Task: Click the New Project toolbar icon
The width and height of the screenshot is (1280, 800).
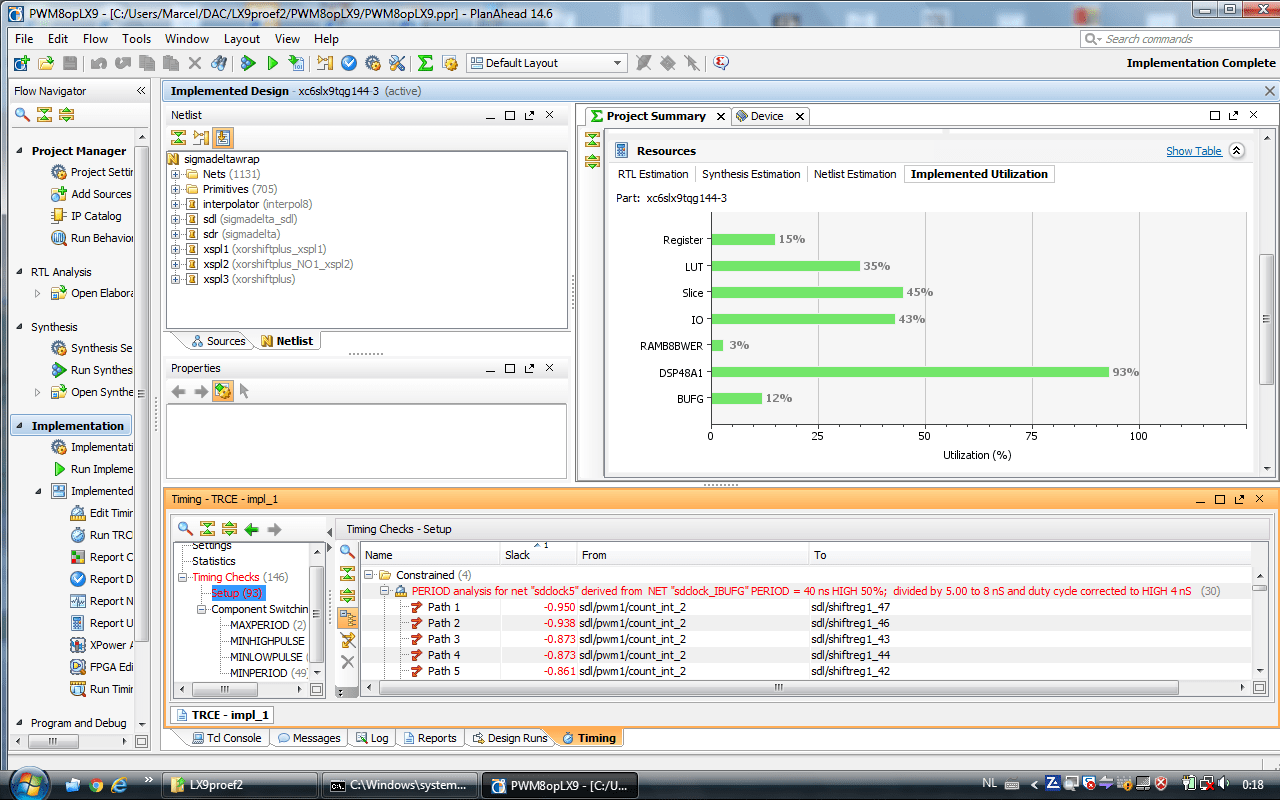Action: point(21,63)
